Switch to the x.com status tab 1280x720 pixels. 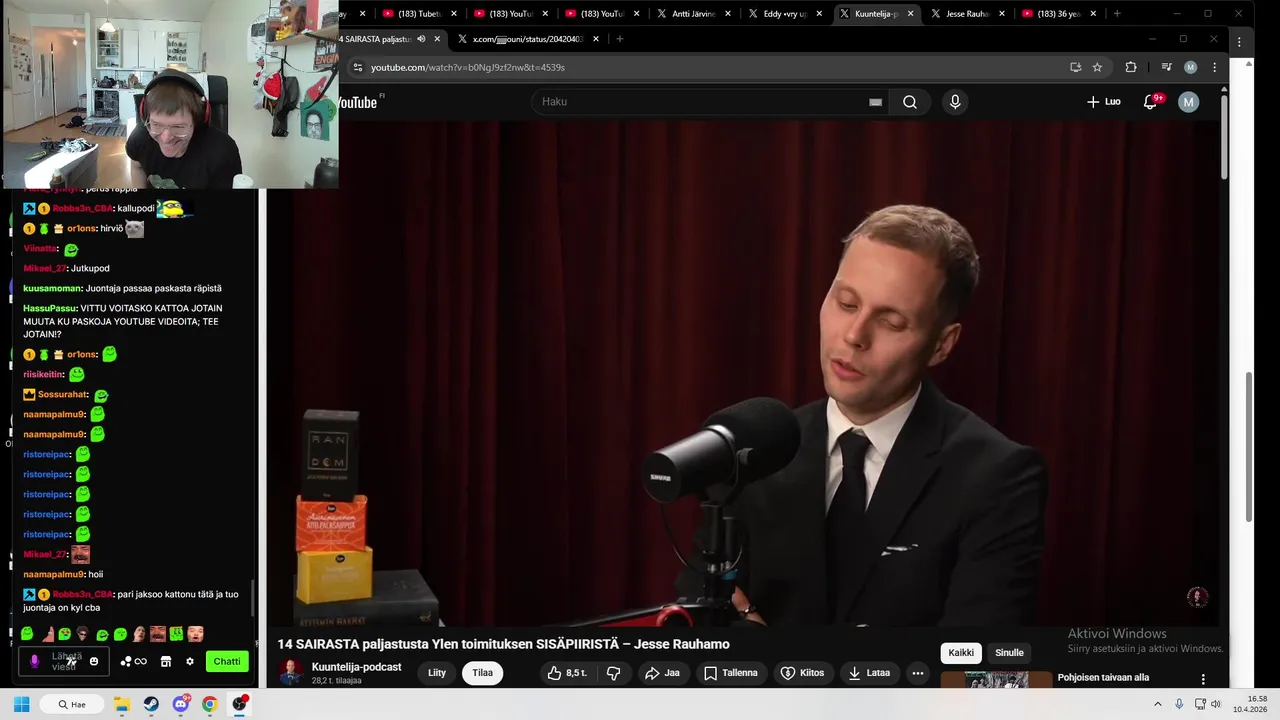(x=527, y=39)
